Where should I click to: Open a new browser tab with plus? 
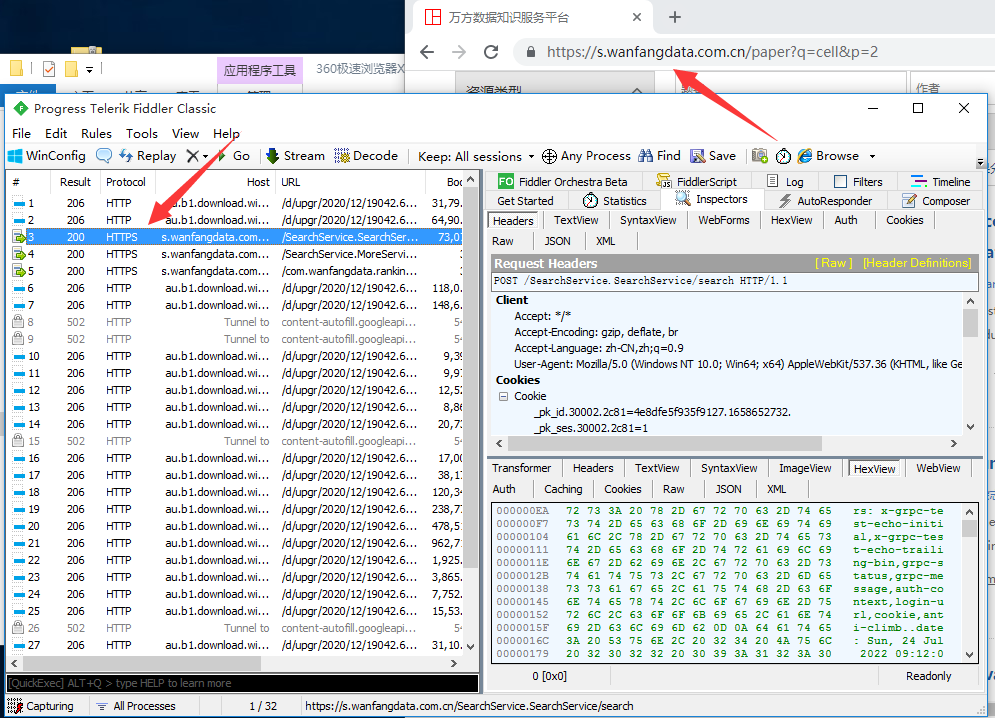[x=675, y=17]
